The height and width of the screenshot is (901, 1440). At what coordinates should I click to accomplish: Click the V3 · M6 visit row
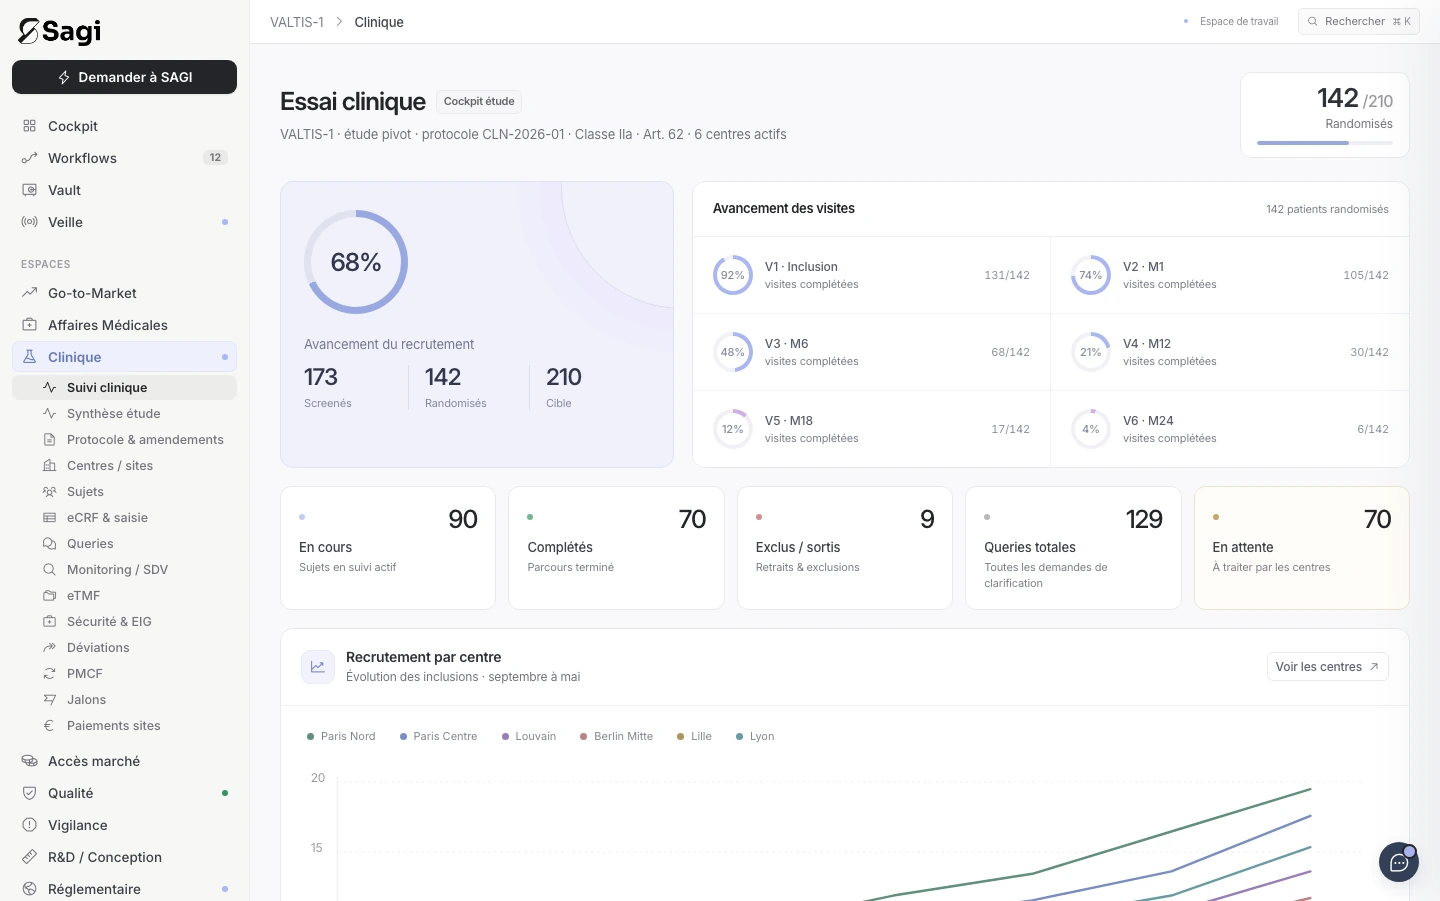pyautogui.click(x=872, y=352)
